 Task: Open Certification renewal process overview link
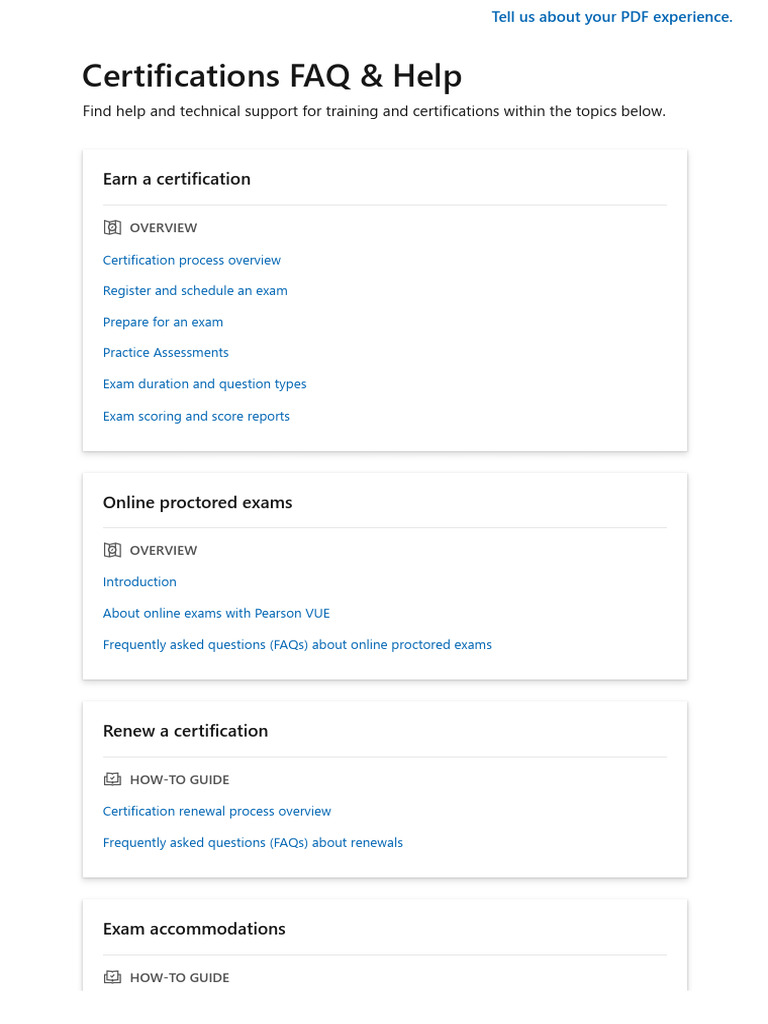pyautogui.click(x=217, y=811)
